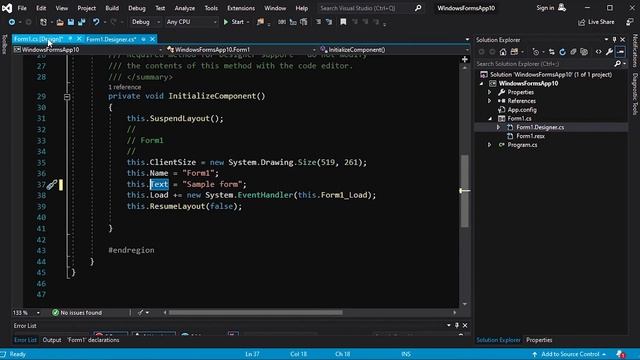Viewport: 640px width, 360px height.
Task: Toggle auto-hide pin on Solution Explorer
Action: point(614,40)
